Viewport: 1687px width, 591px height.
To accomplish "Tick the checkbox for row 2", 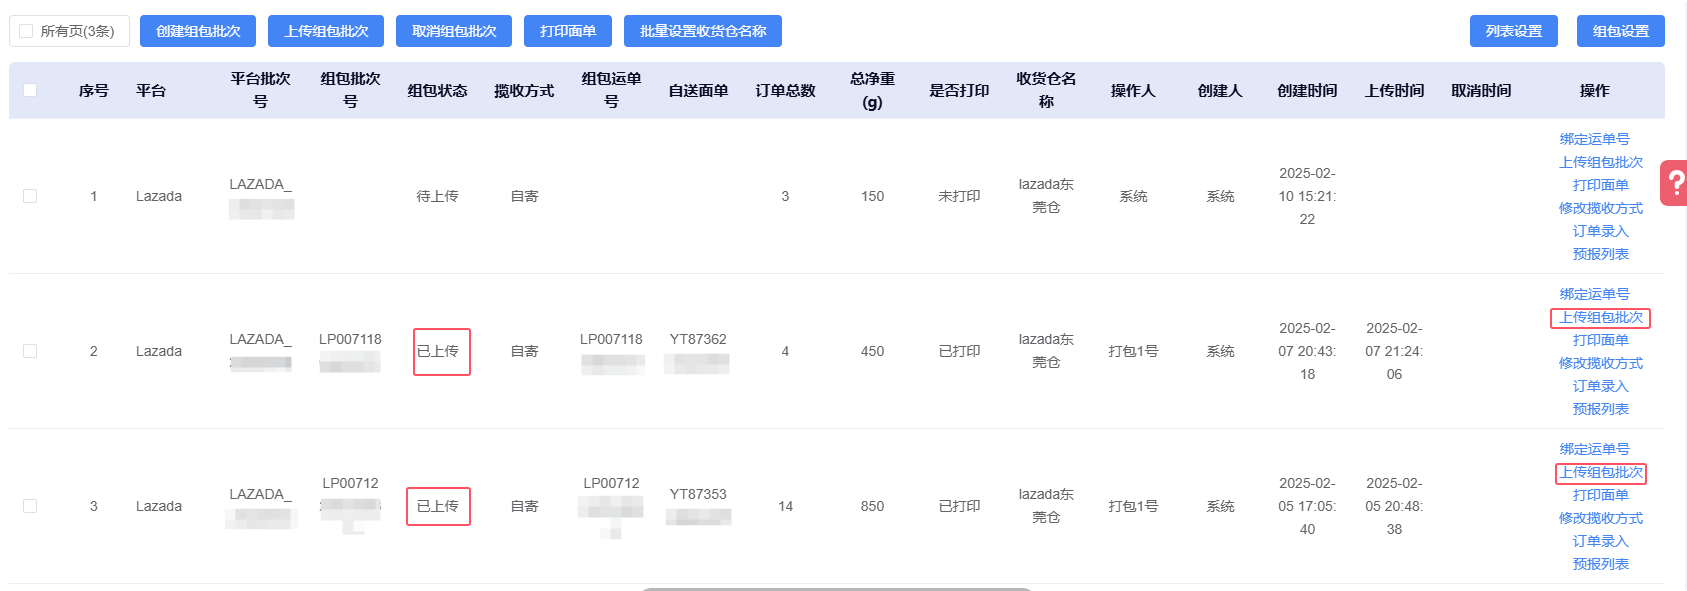I will [x=30, y=351].
